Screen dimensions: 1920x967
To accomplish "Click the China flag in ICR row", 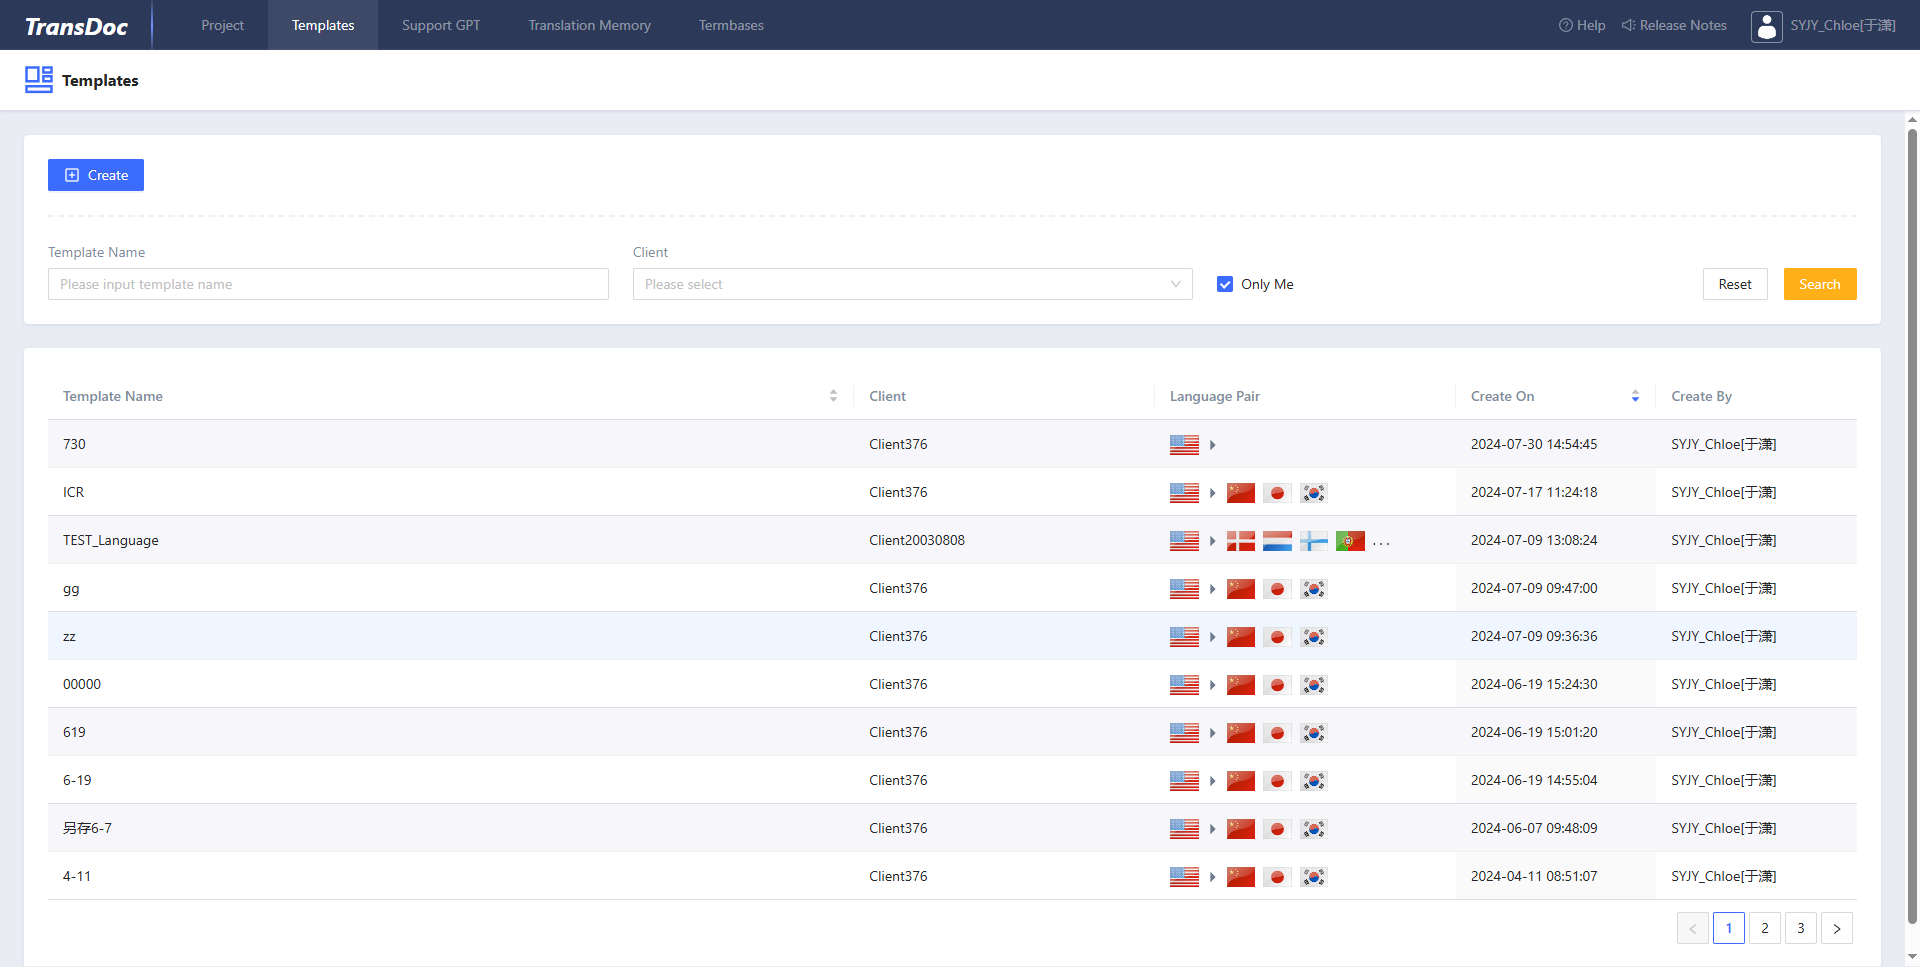I will (1241, 493).
